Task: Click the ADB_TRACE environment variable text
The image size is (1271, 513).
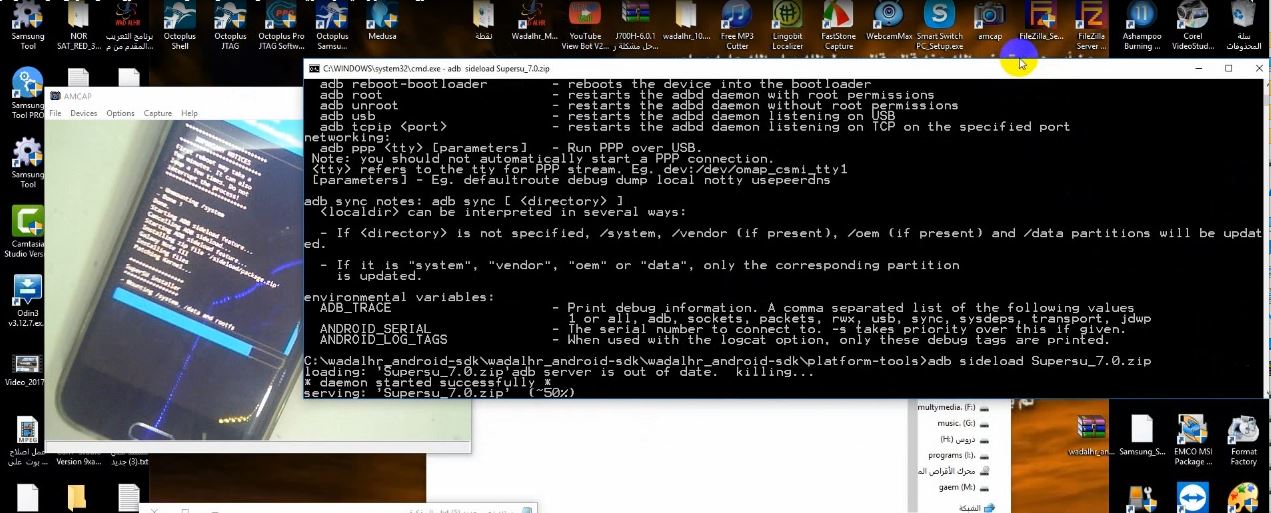Action: (355, 308)
